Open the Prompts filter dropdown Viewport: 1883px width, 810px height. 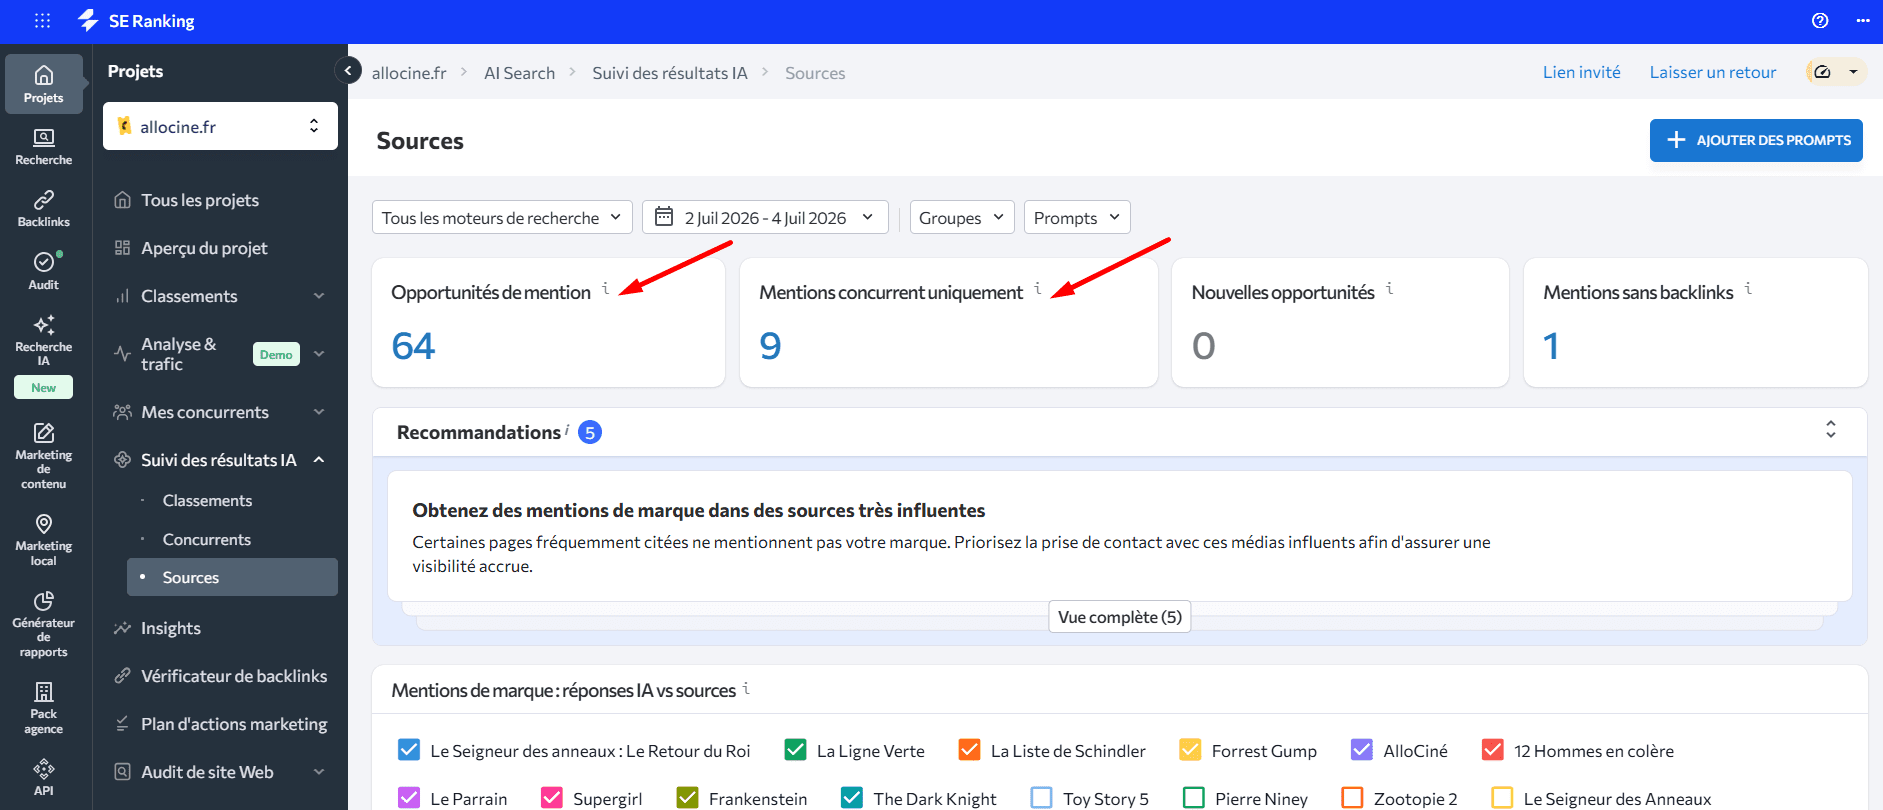click(1077, 217)
